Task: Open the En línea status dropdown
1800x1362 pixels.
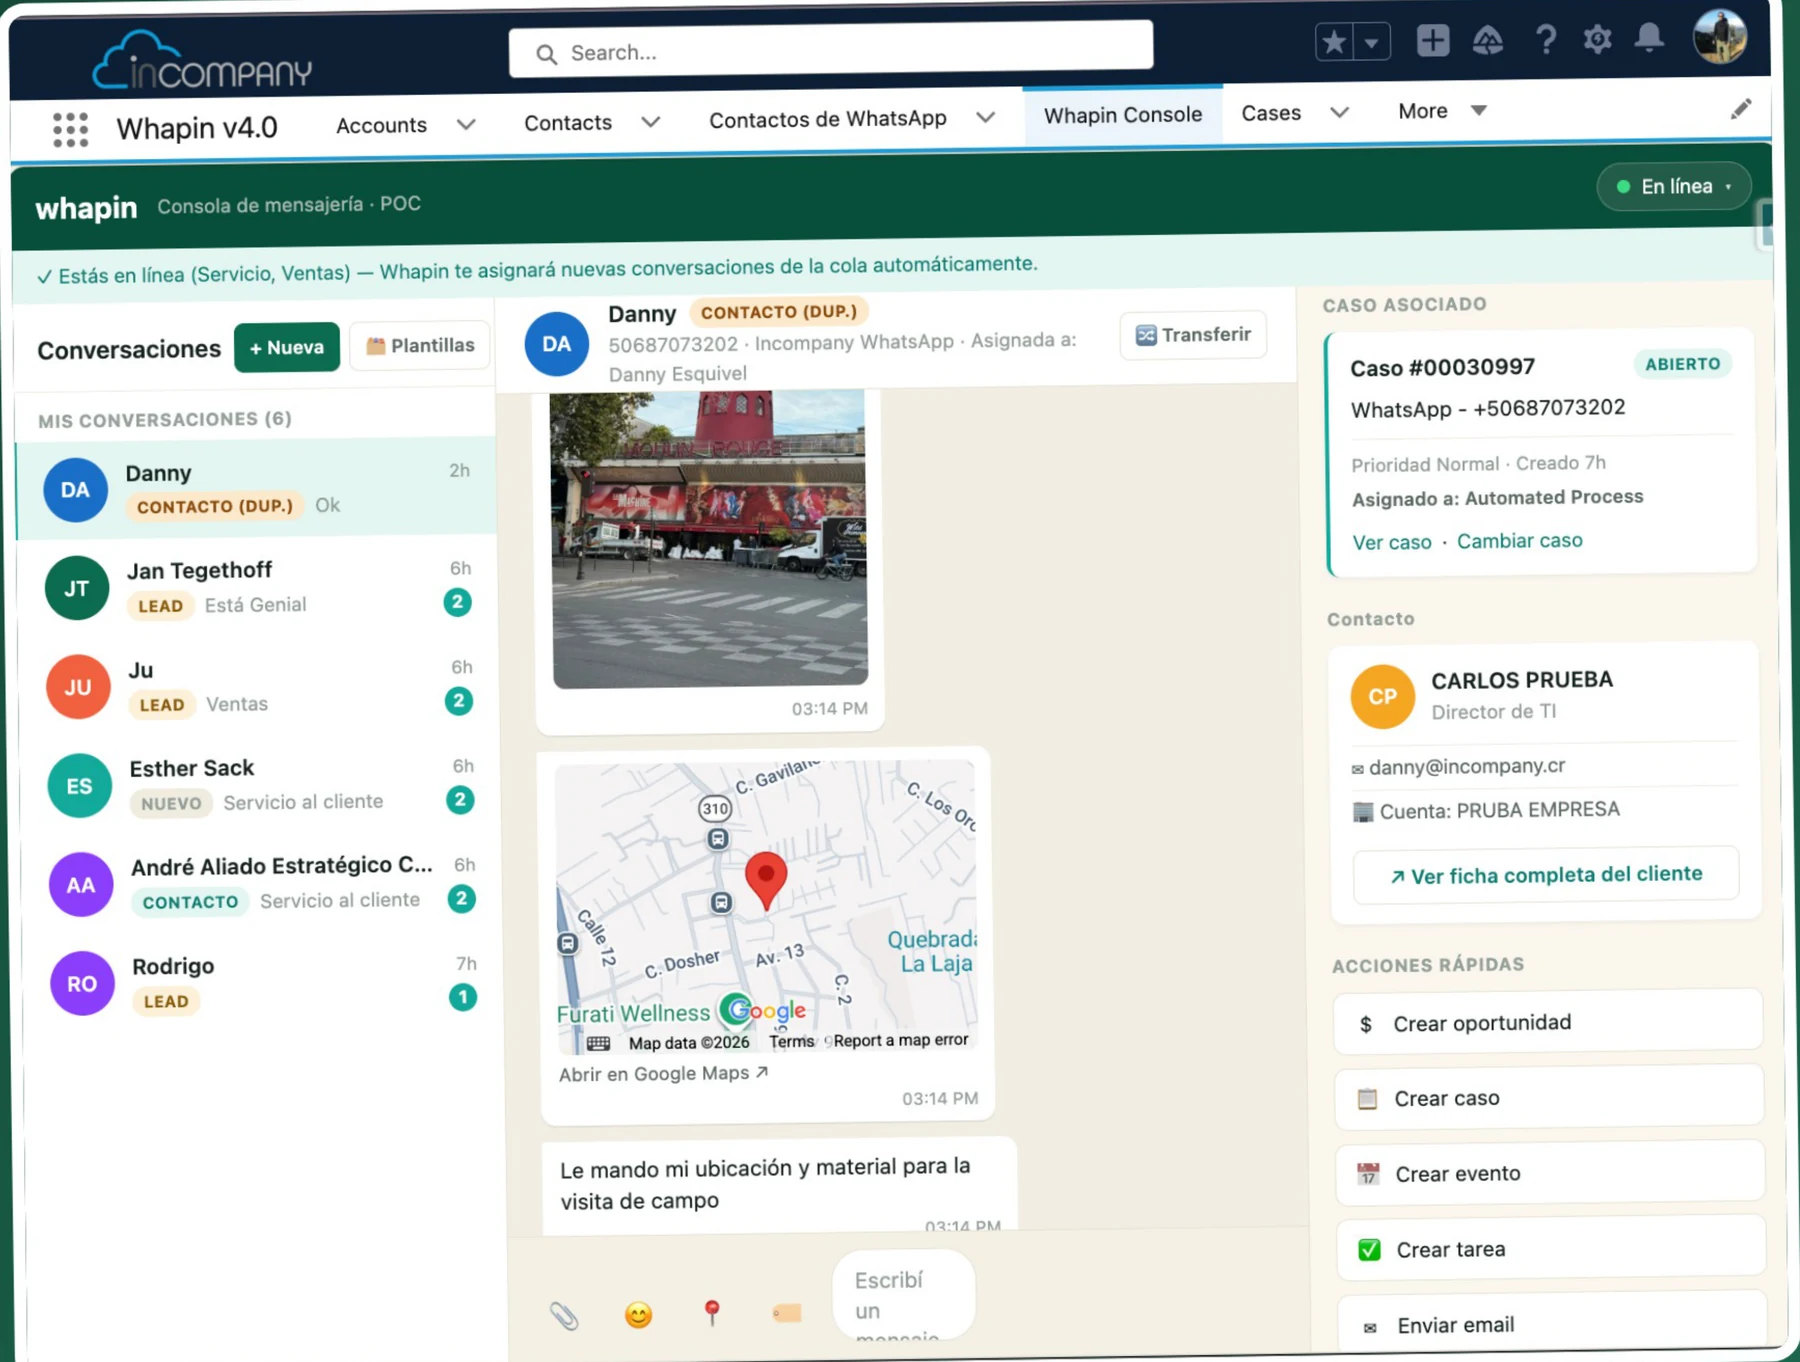Action: point(1674,186)
